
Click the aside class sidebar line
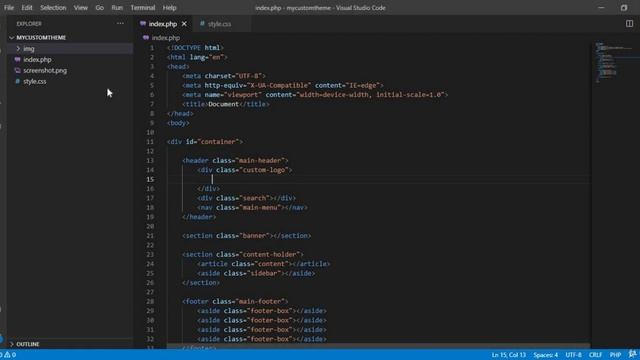coord(256,273)
